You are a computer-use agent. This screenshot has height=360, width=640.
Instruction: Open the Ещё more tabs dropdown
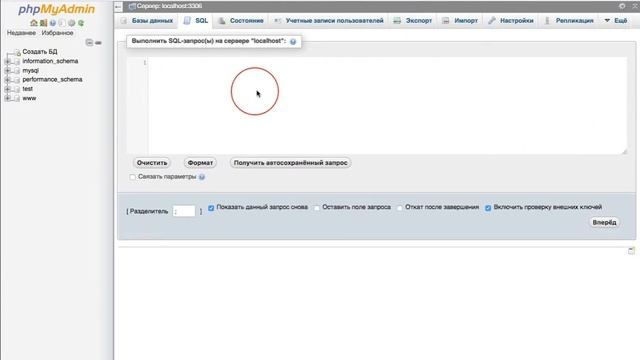pyautogui.click(x=616, y=20)
